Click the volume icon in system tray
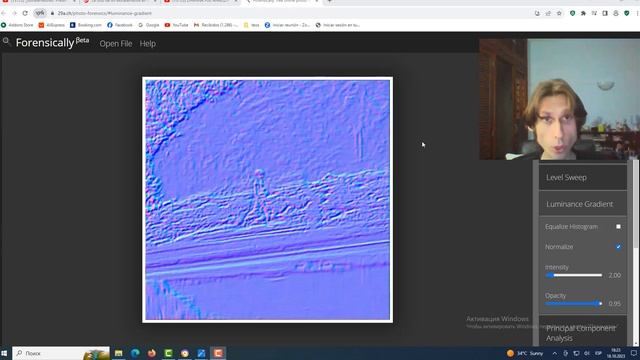This screenshot has width=640, height=360. click(x=587, y=353)
